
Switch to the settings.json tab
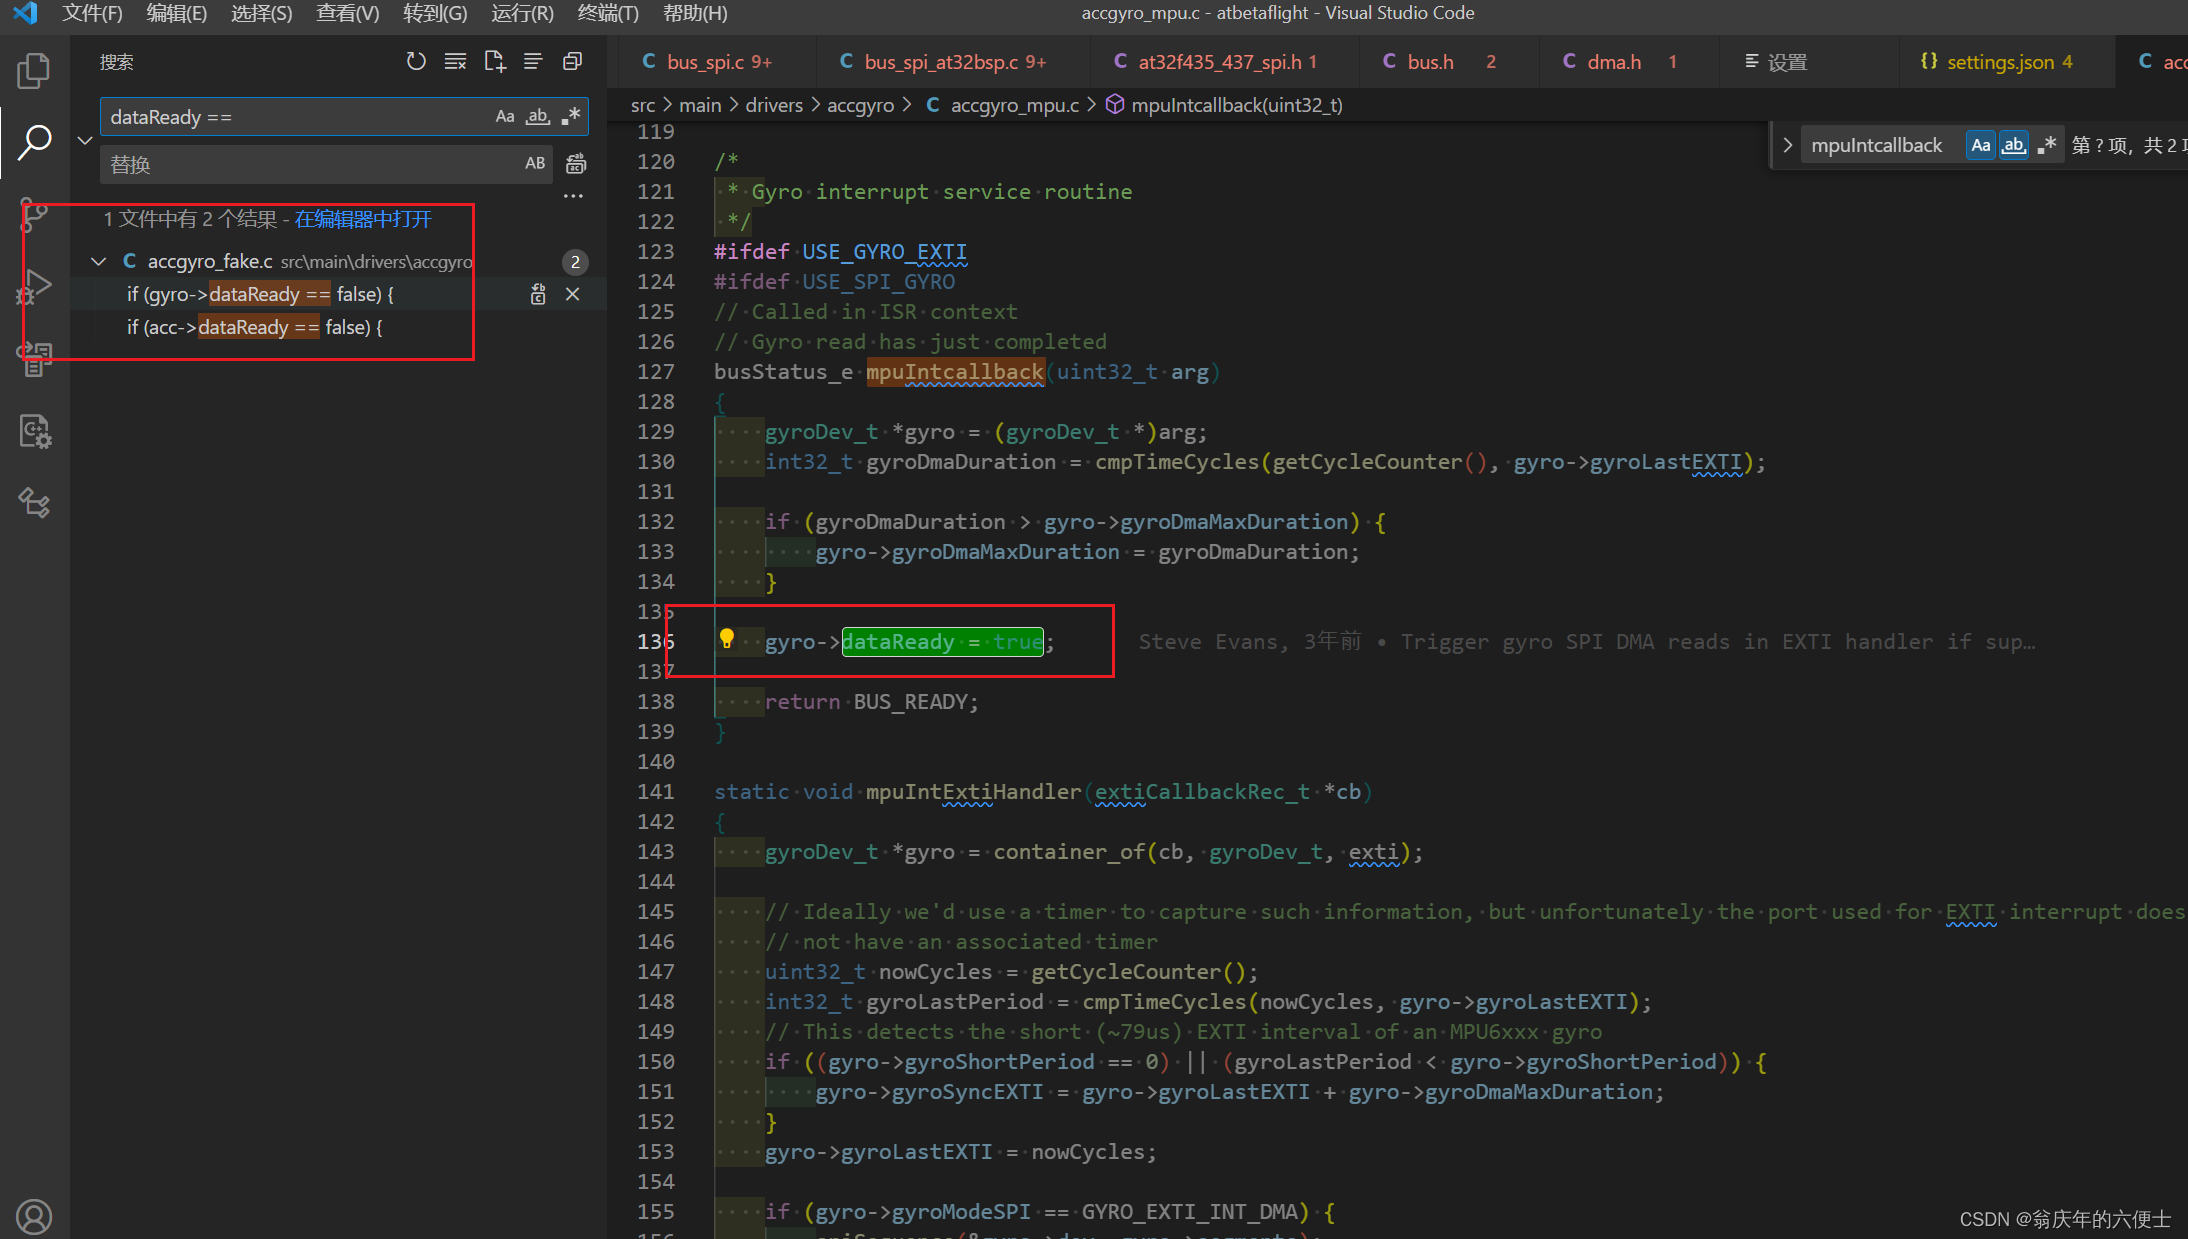click(x=2000, y=62)
